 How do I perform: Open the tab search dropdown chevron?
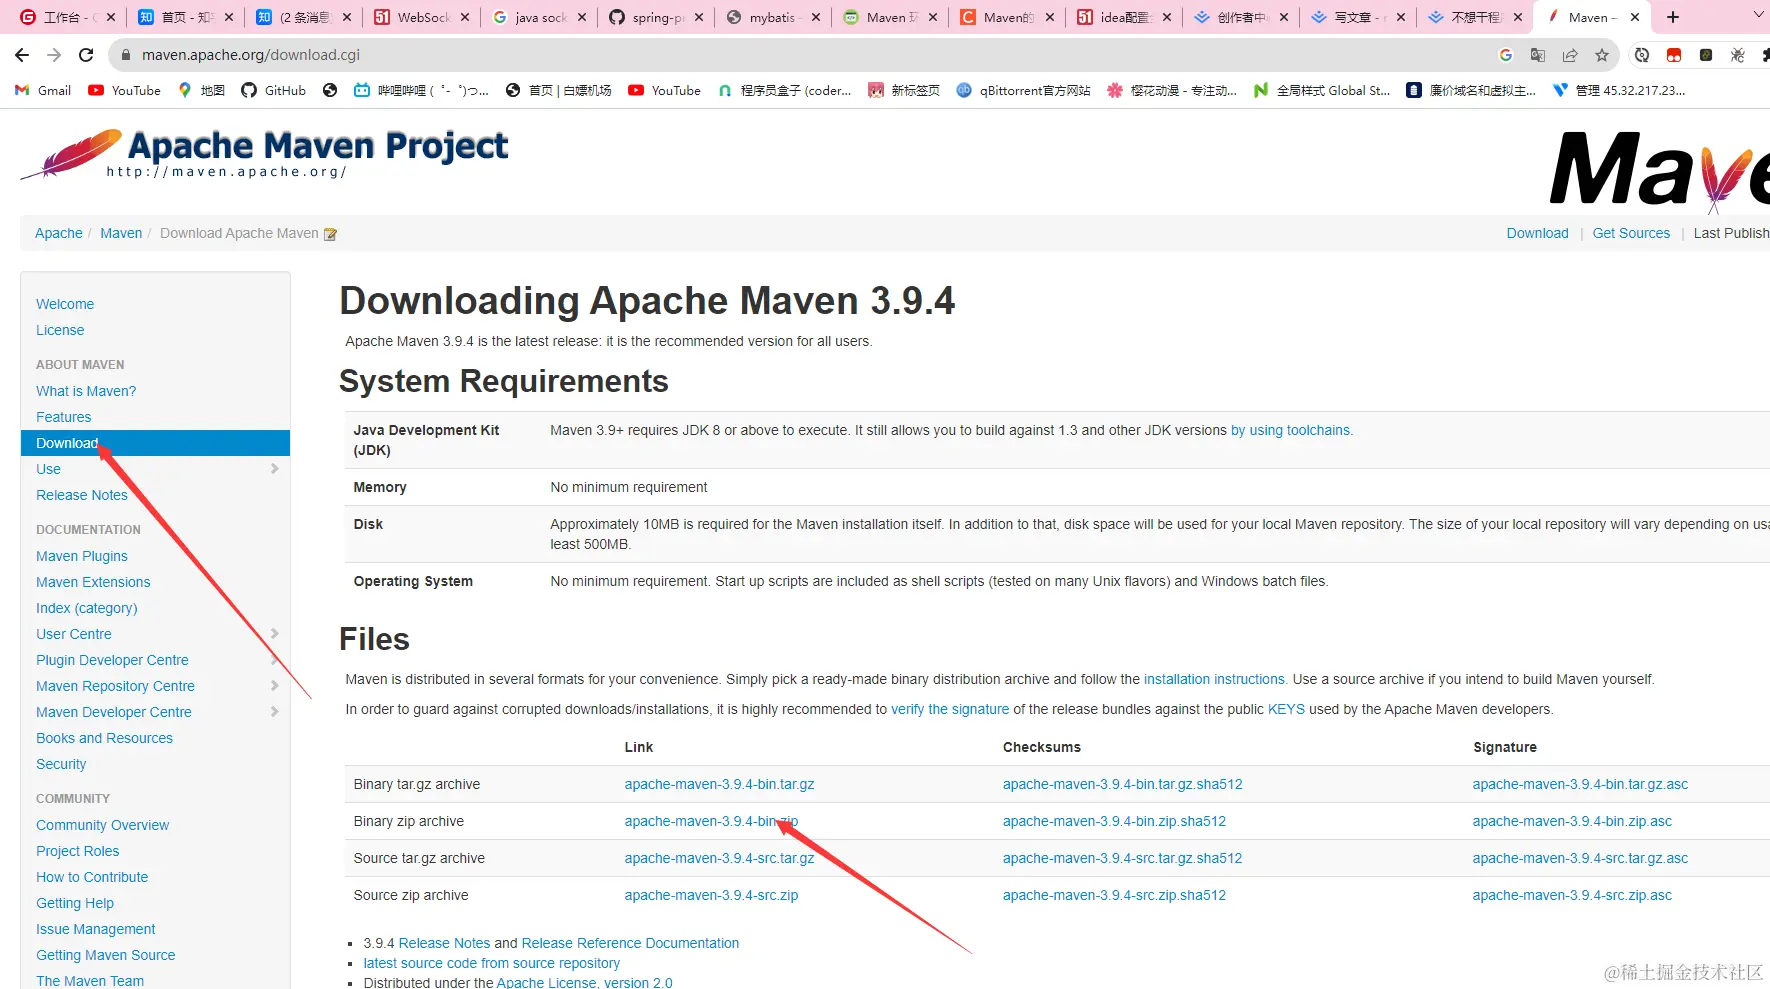click(x=1759, y=17)
